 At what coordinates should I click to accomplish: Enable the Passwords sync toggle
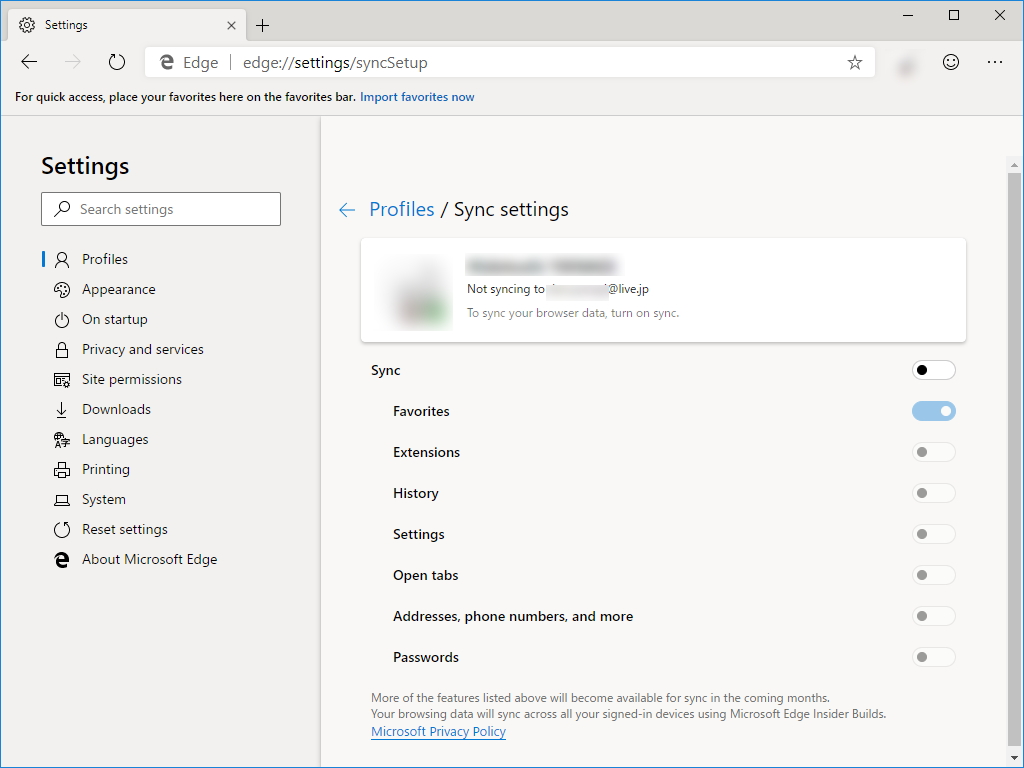coord(933,657)
